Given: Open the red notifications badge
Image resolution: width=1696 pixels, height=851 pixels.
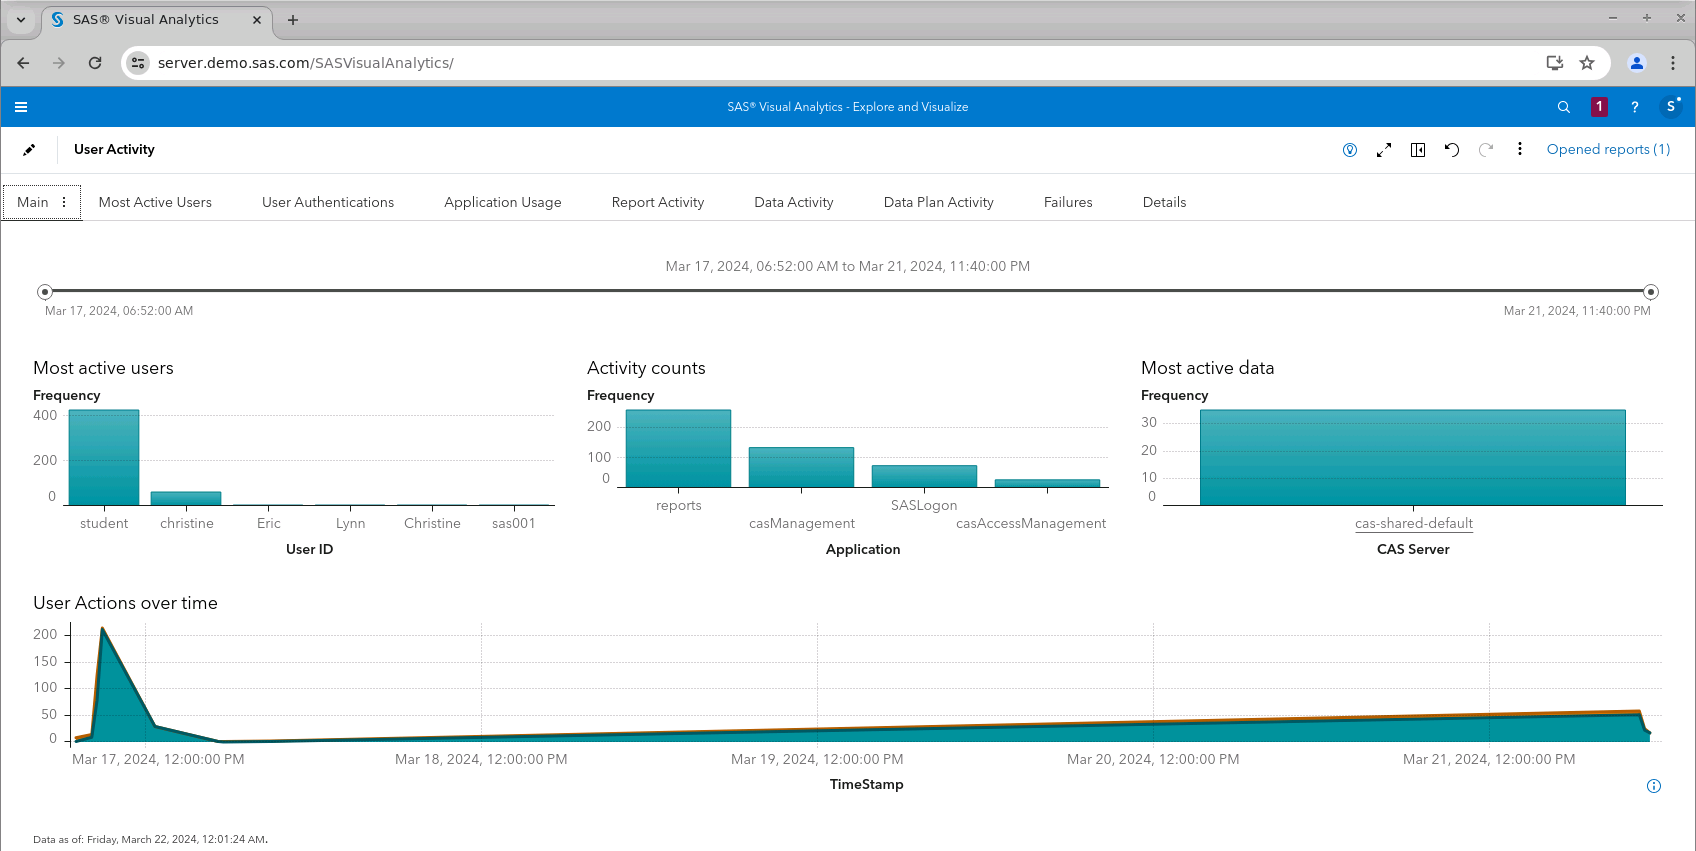Looking at the screenshot, I should (x=1599, y=107).
